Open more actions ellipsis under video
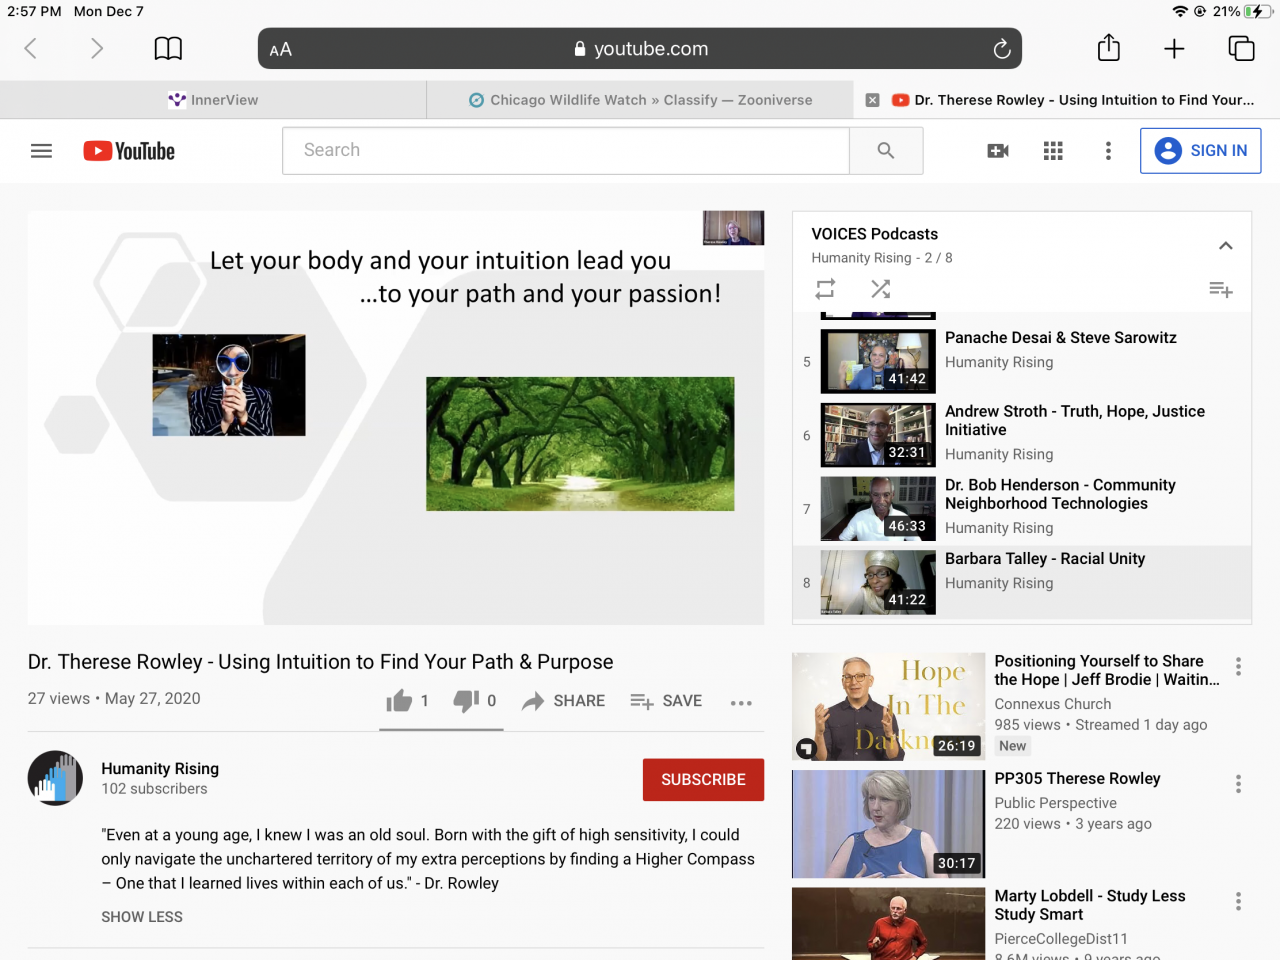Image resolution: width=1280 pixels, height=960 pixels. [x=741, y=702]
